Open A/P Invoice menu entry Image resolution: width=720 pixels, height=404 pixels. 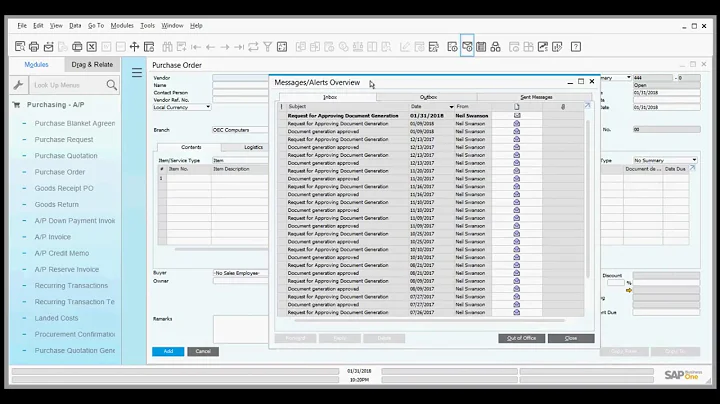53,237
